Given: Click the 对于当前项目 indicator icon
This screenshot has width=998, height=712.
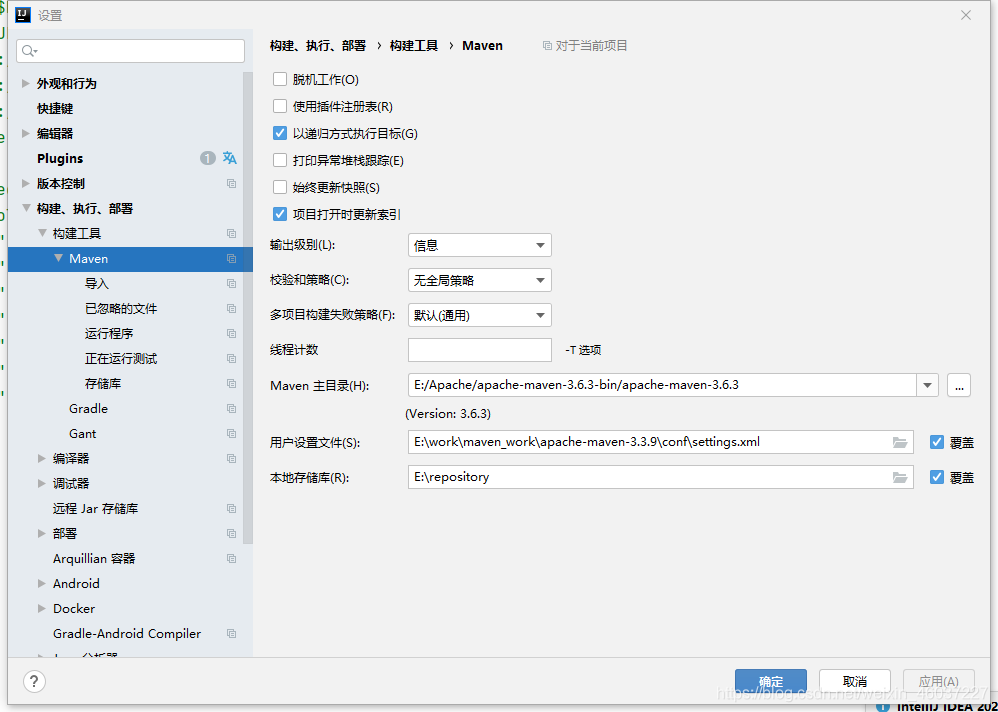Looking at the screenshot, I should [547, 46].
